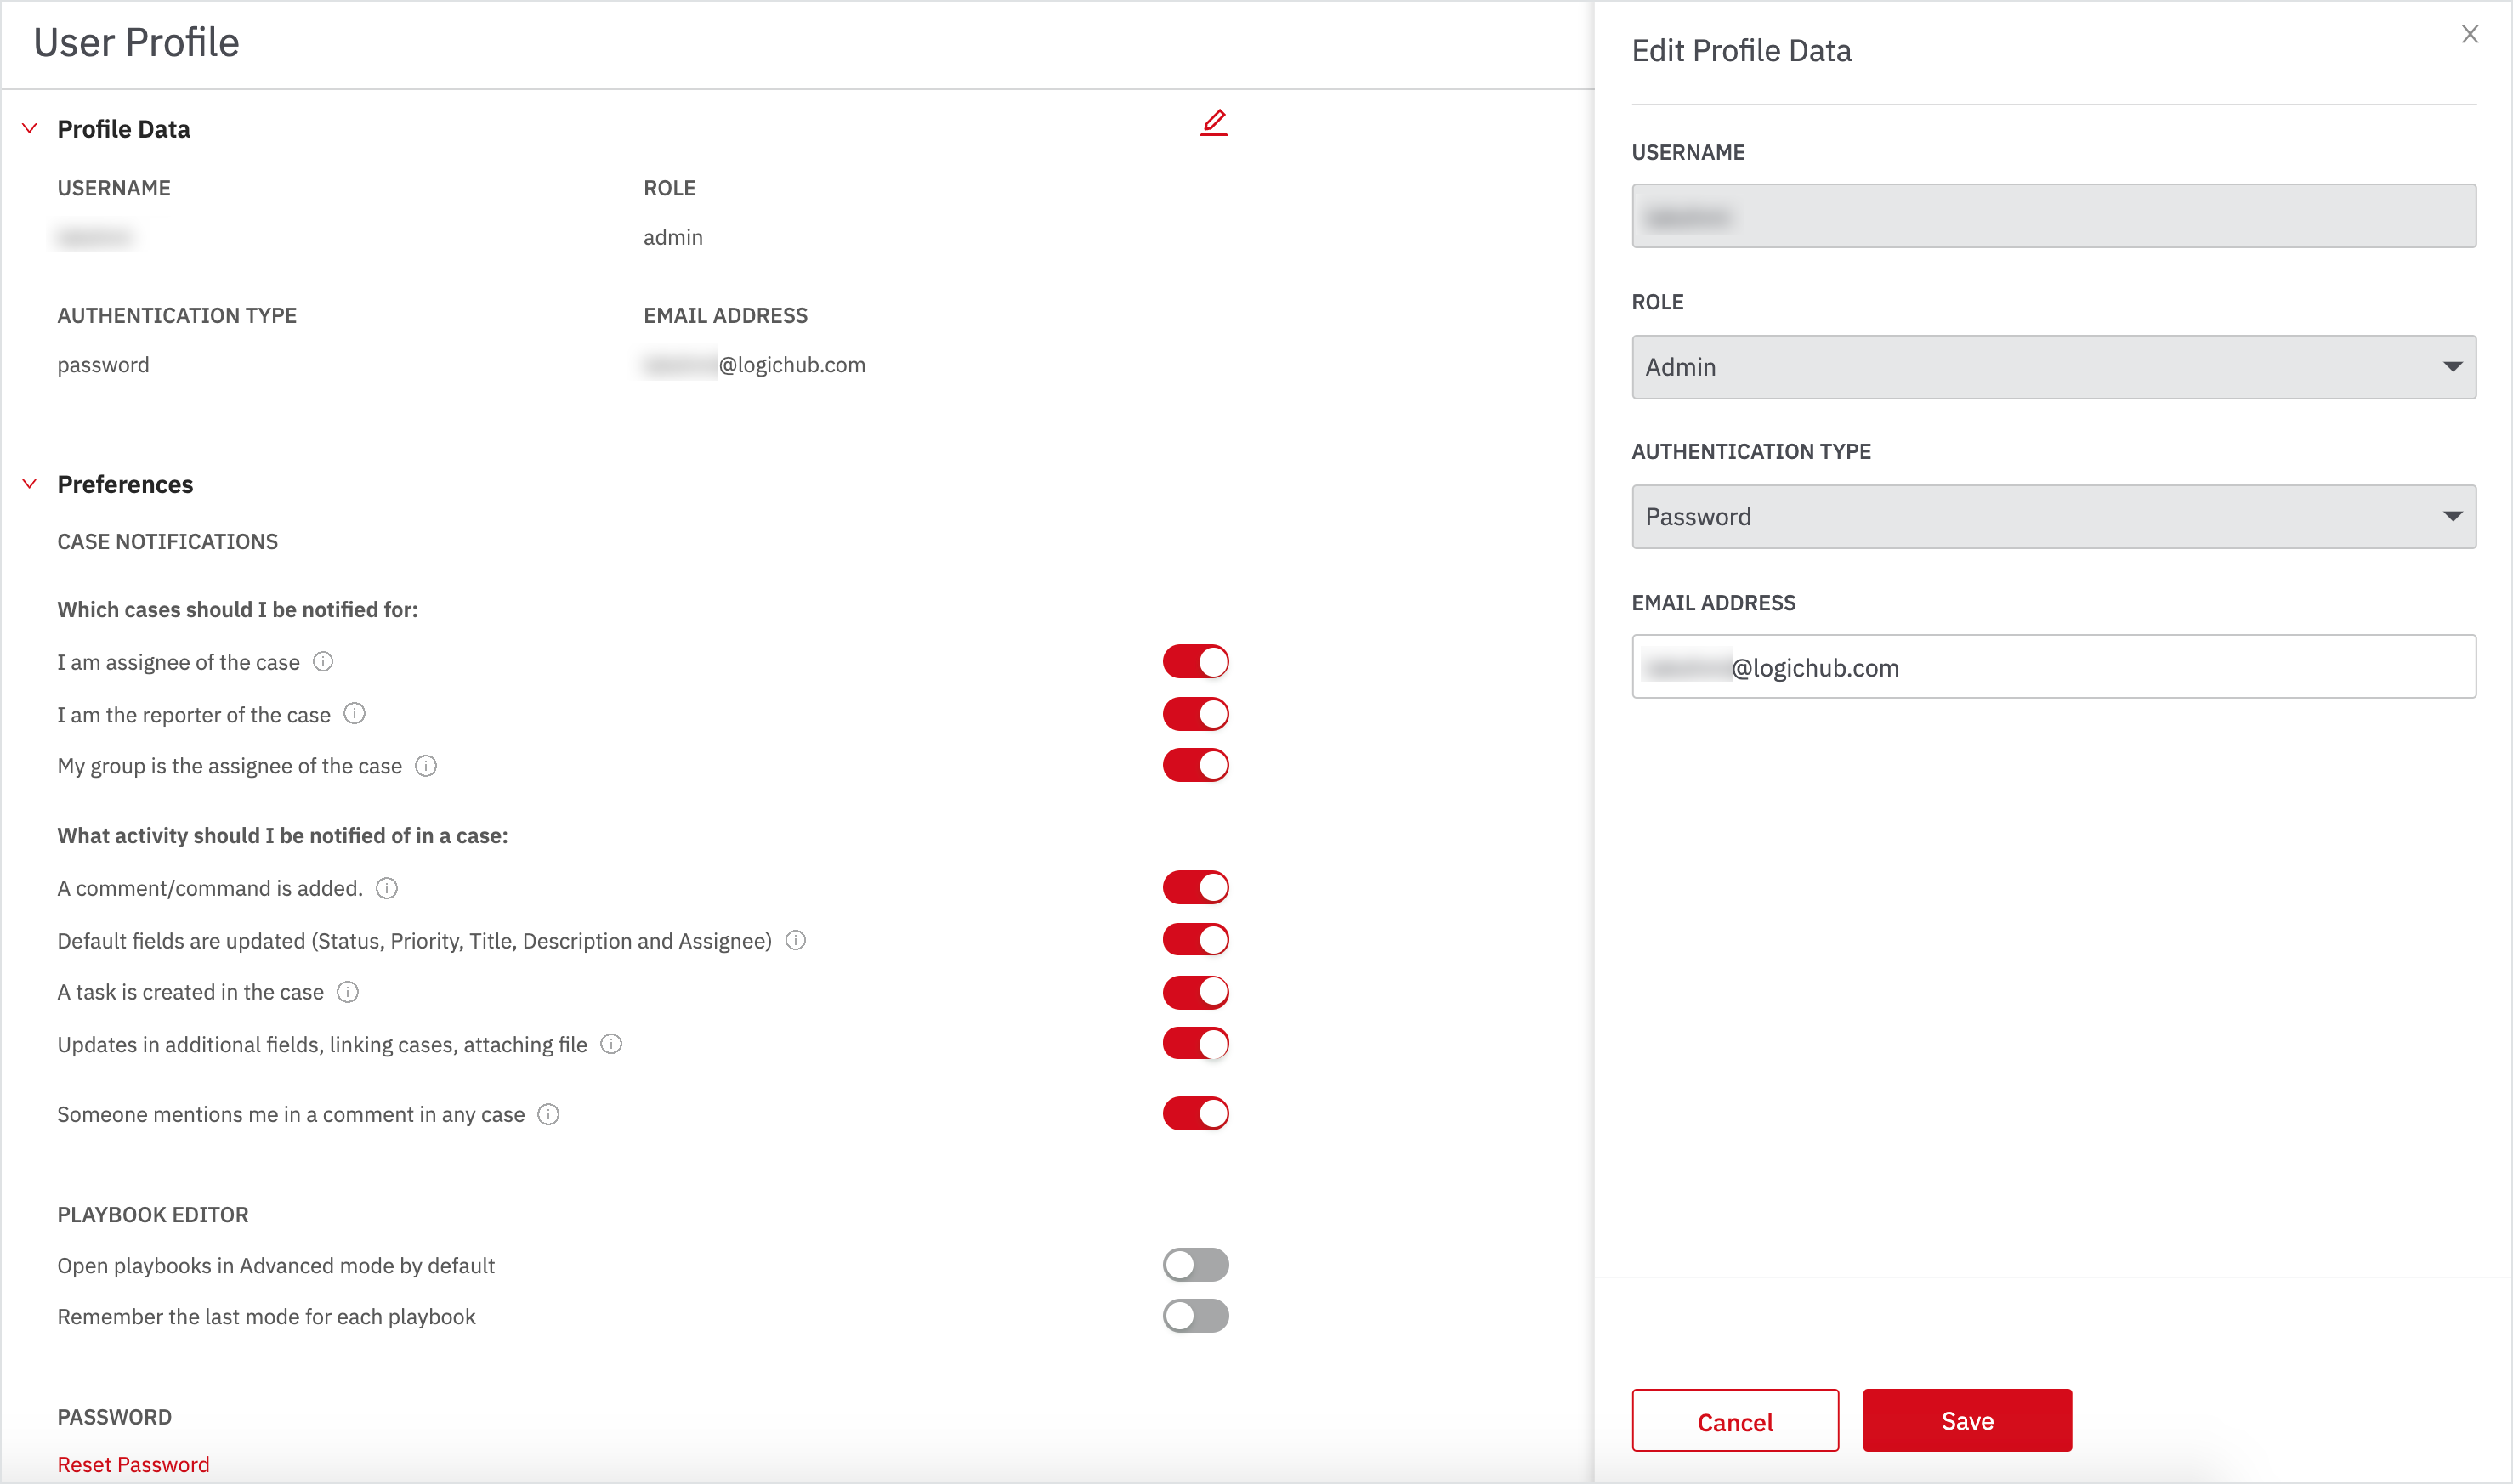Click the Reset Password link
Screen dimensions: 2513x1484
133,1464
